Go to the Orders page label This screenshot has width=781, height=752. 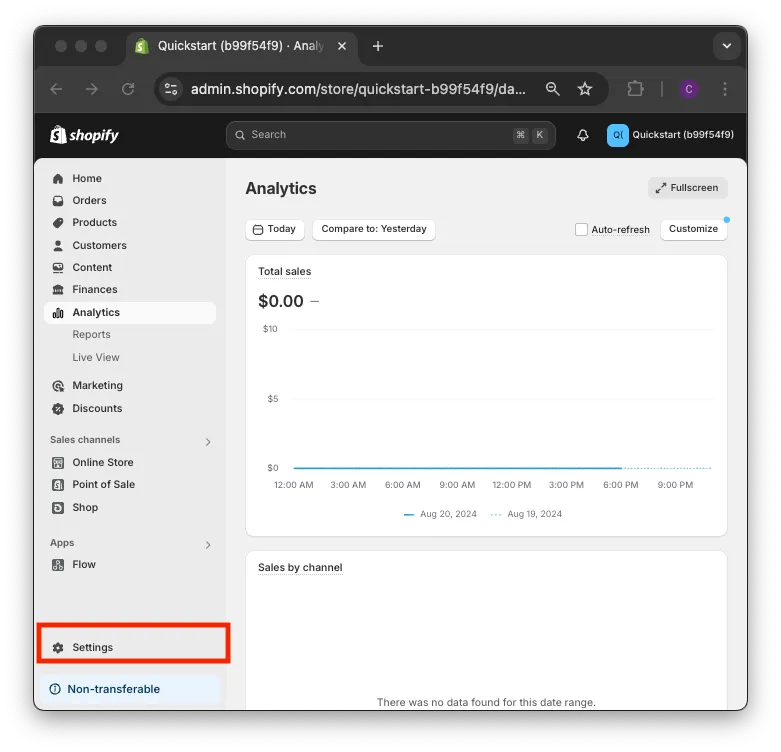point(89,200)
